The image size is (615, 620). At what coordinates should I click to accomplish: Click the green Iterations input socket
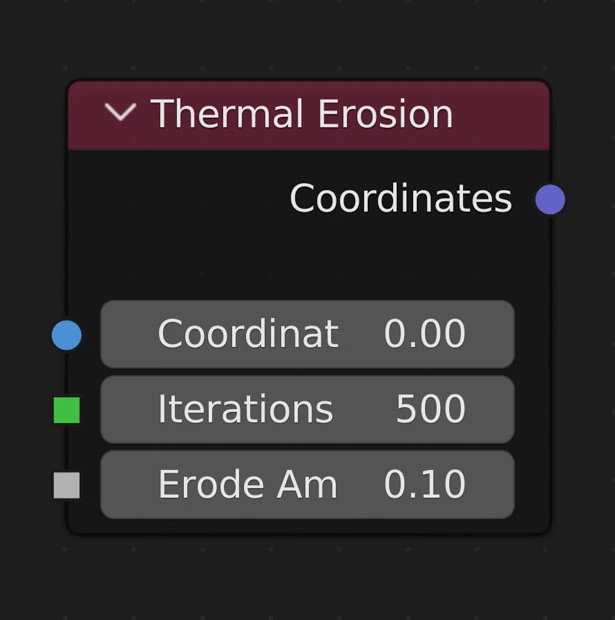coord(66,410)
